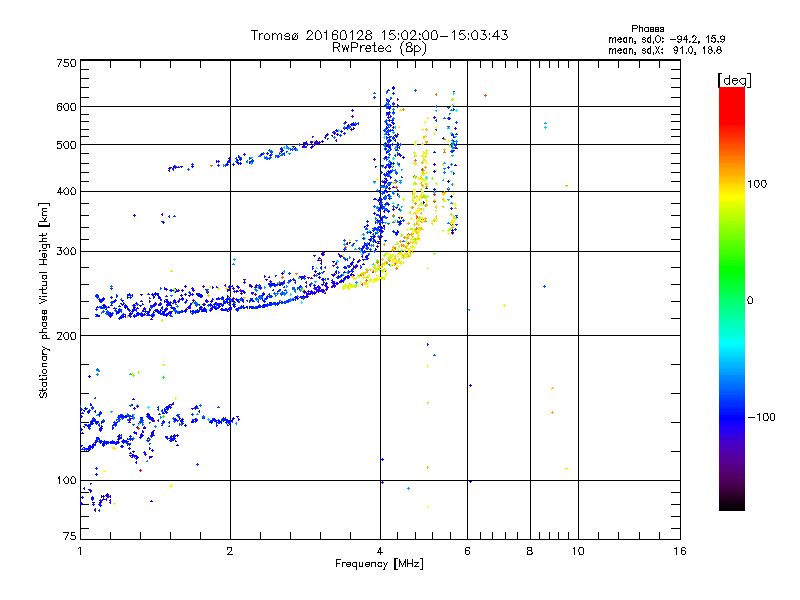Viewport: 800px width, 600px height.
Task: Click the '100' colorbar tick label
Action: click(x=757, y=184)
